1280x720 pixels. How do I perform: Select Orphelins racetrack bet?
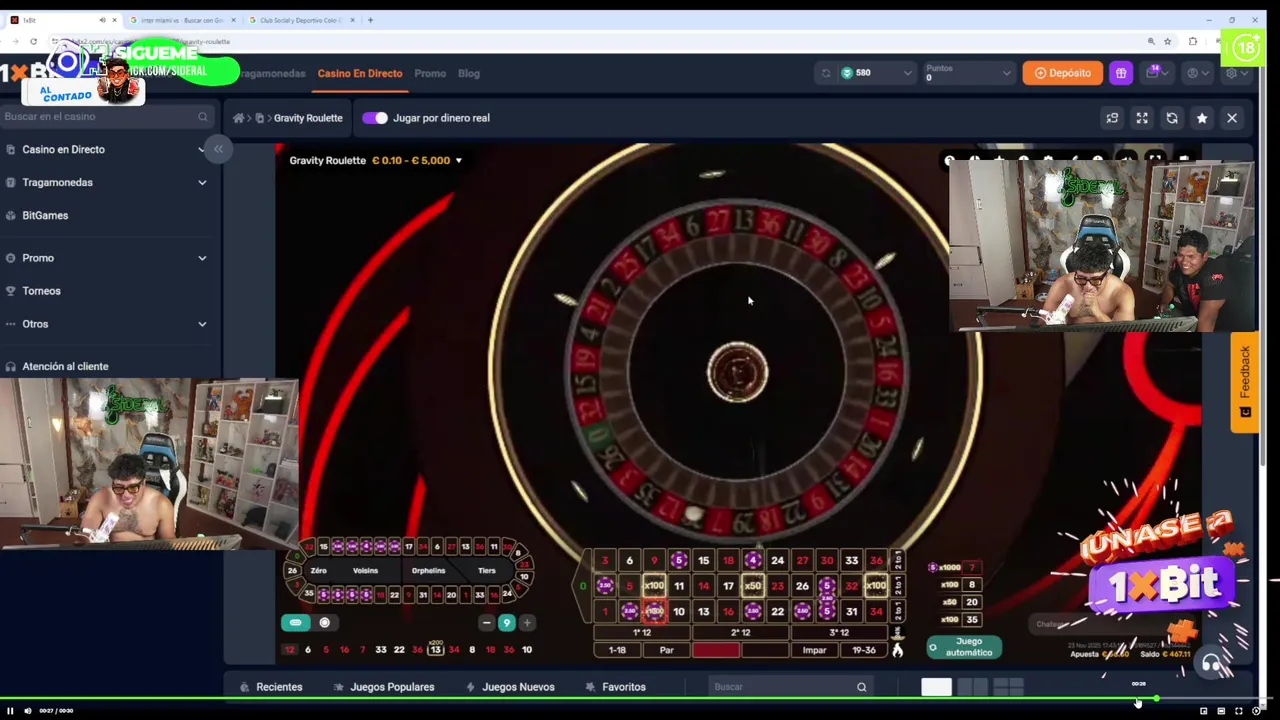(428, 571)
